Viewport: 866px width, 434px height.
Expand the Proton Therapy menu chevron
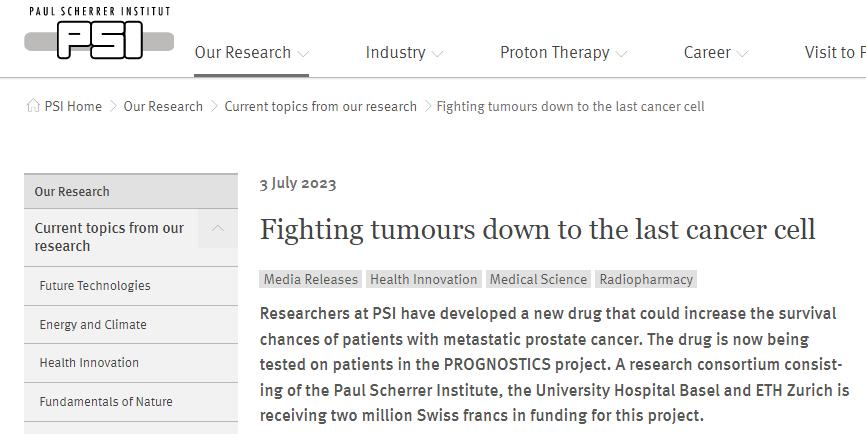click(x=622, y=54)
